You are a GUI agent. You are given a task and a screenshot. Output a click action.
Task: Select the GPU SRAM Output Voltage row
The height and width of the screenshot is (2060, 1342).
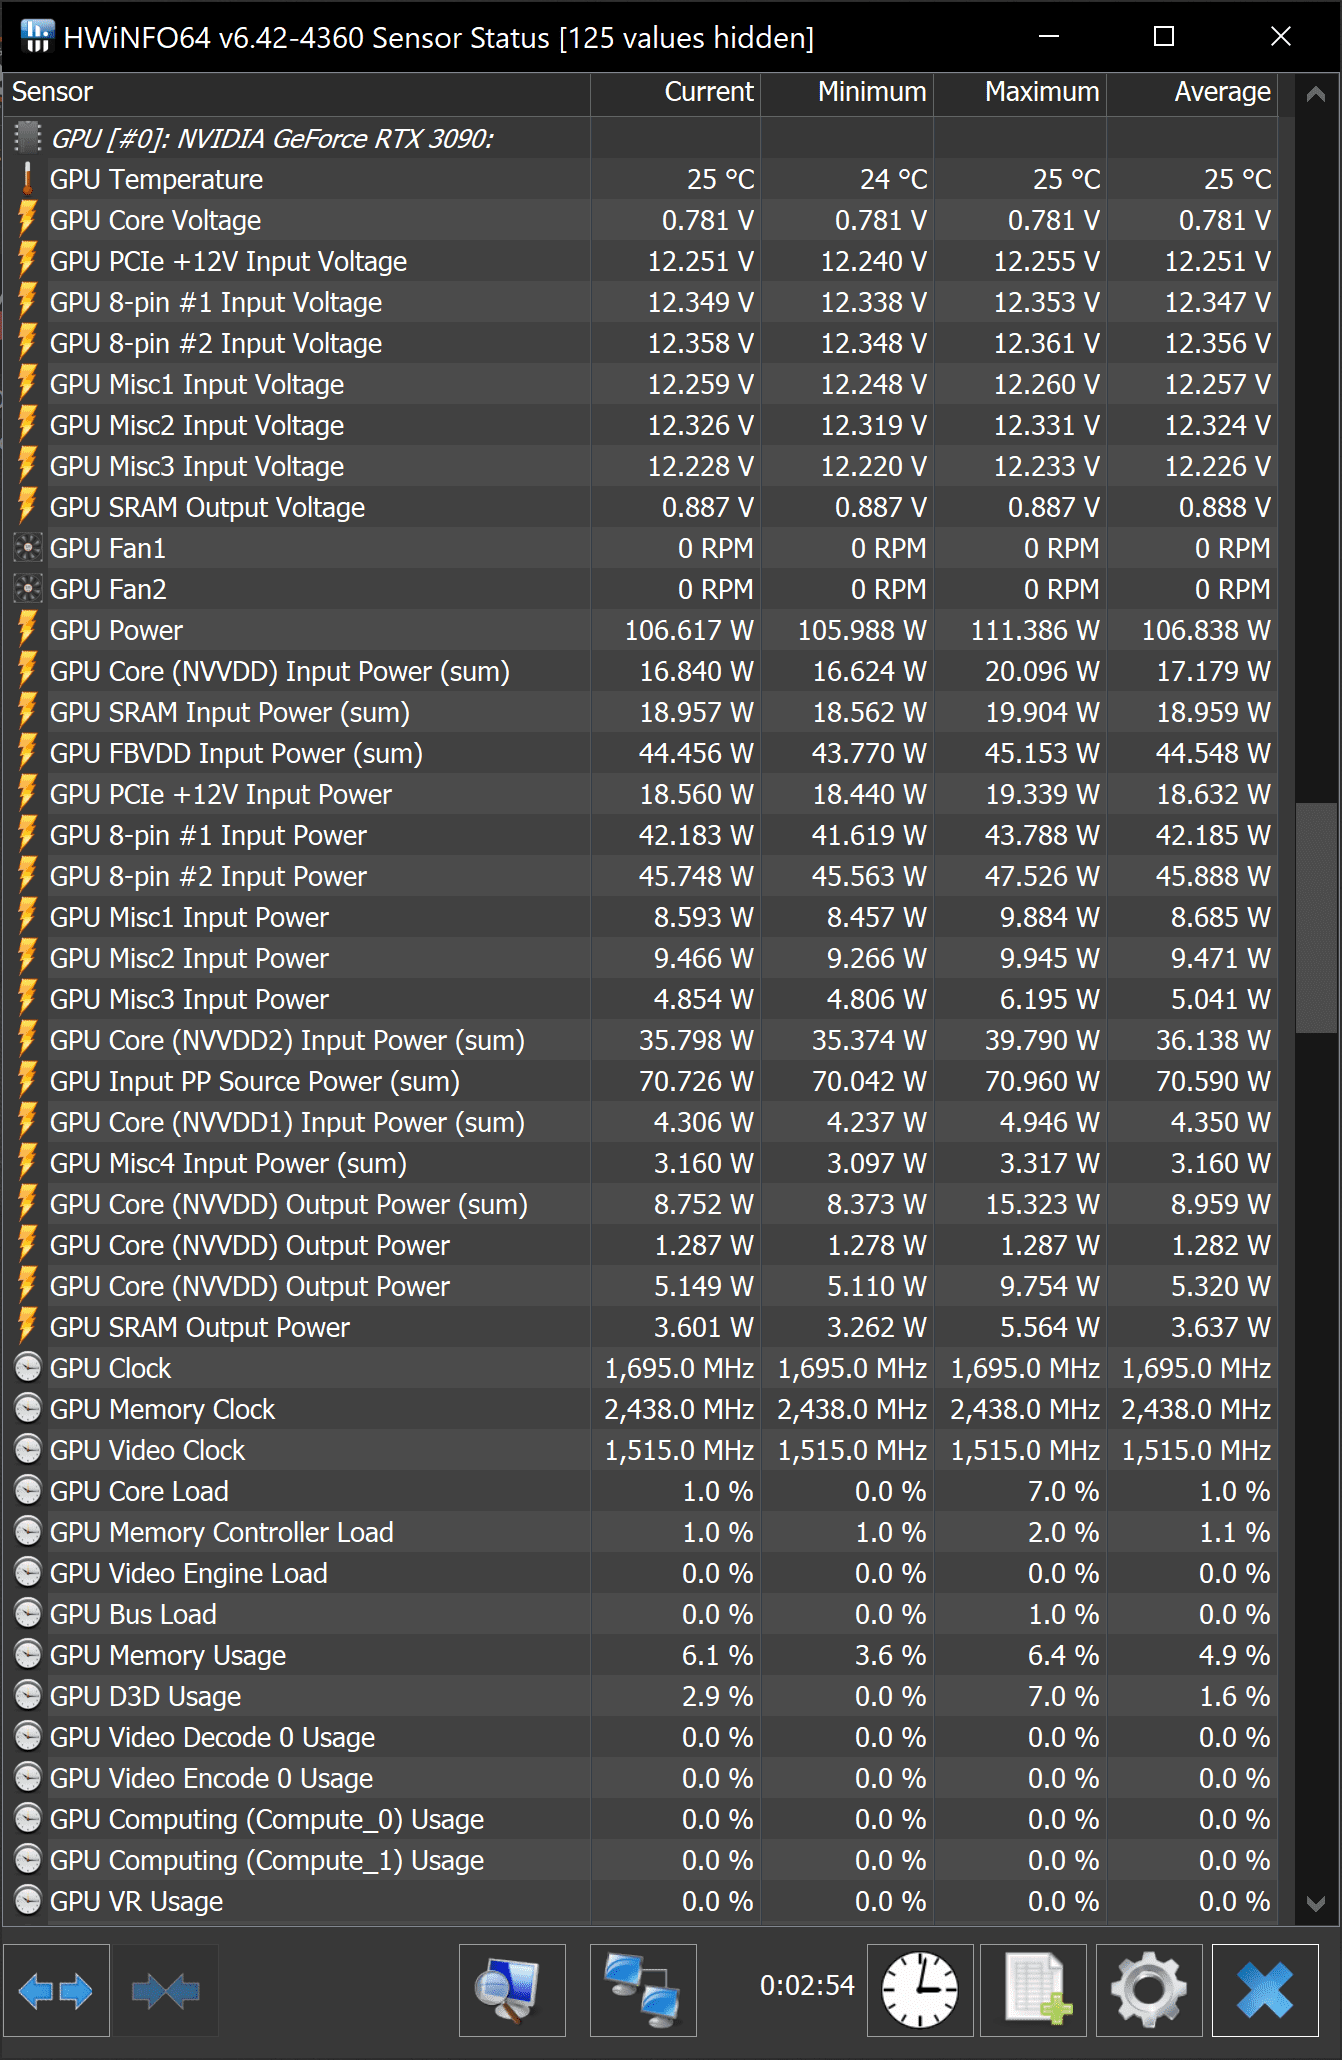(640, 507)
